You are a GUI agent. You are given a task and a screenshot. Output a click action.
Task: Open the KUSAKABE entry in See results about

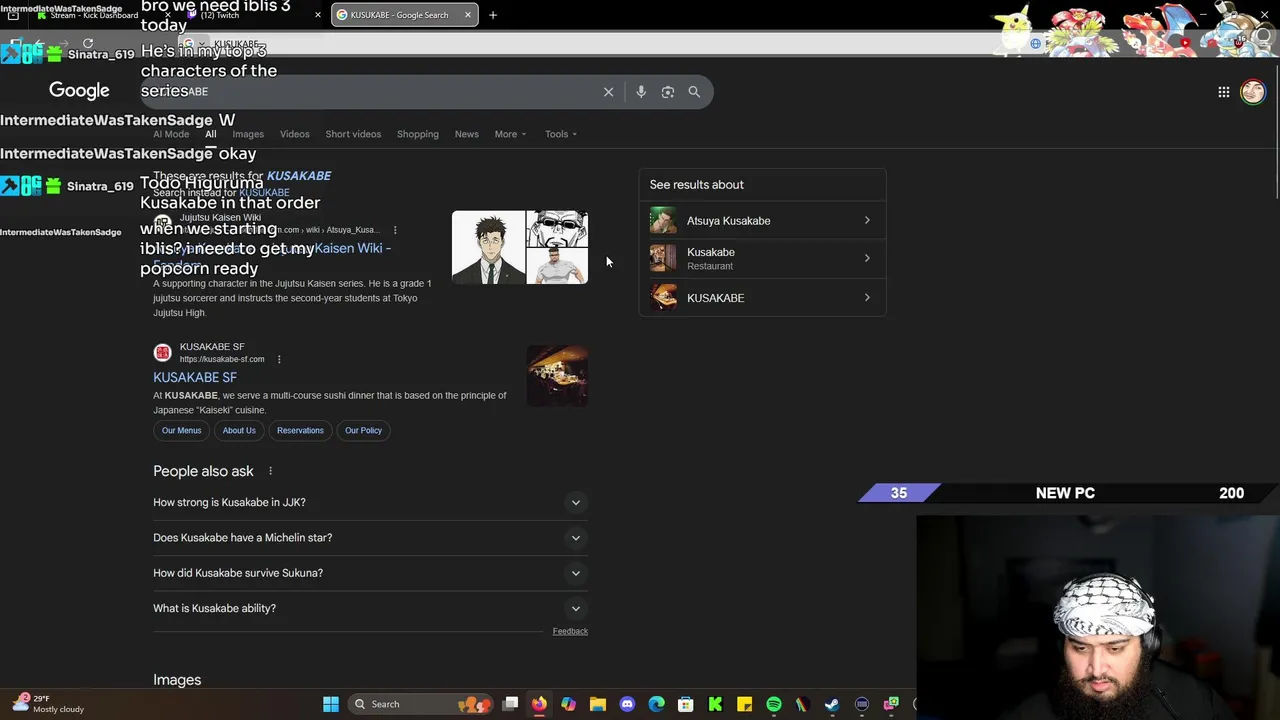pos(762,298)
